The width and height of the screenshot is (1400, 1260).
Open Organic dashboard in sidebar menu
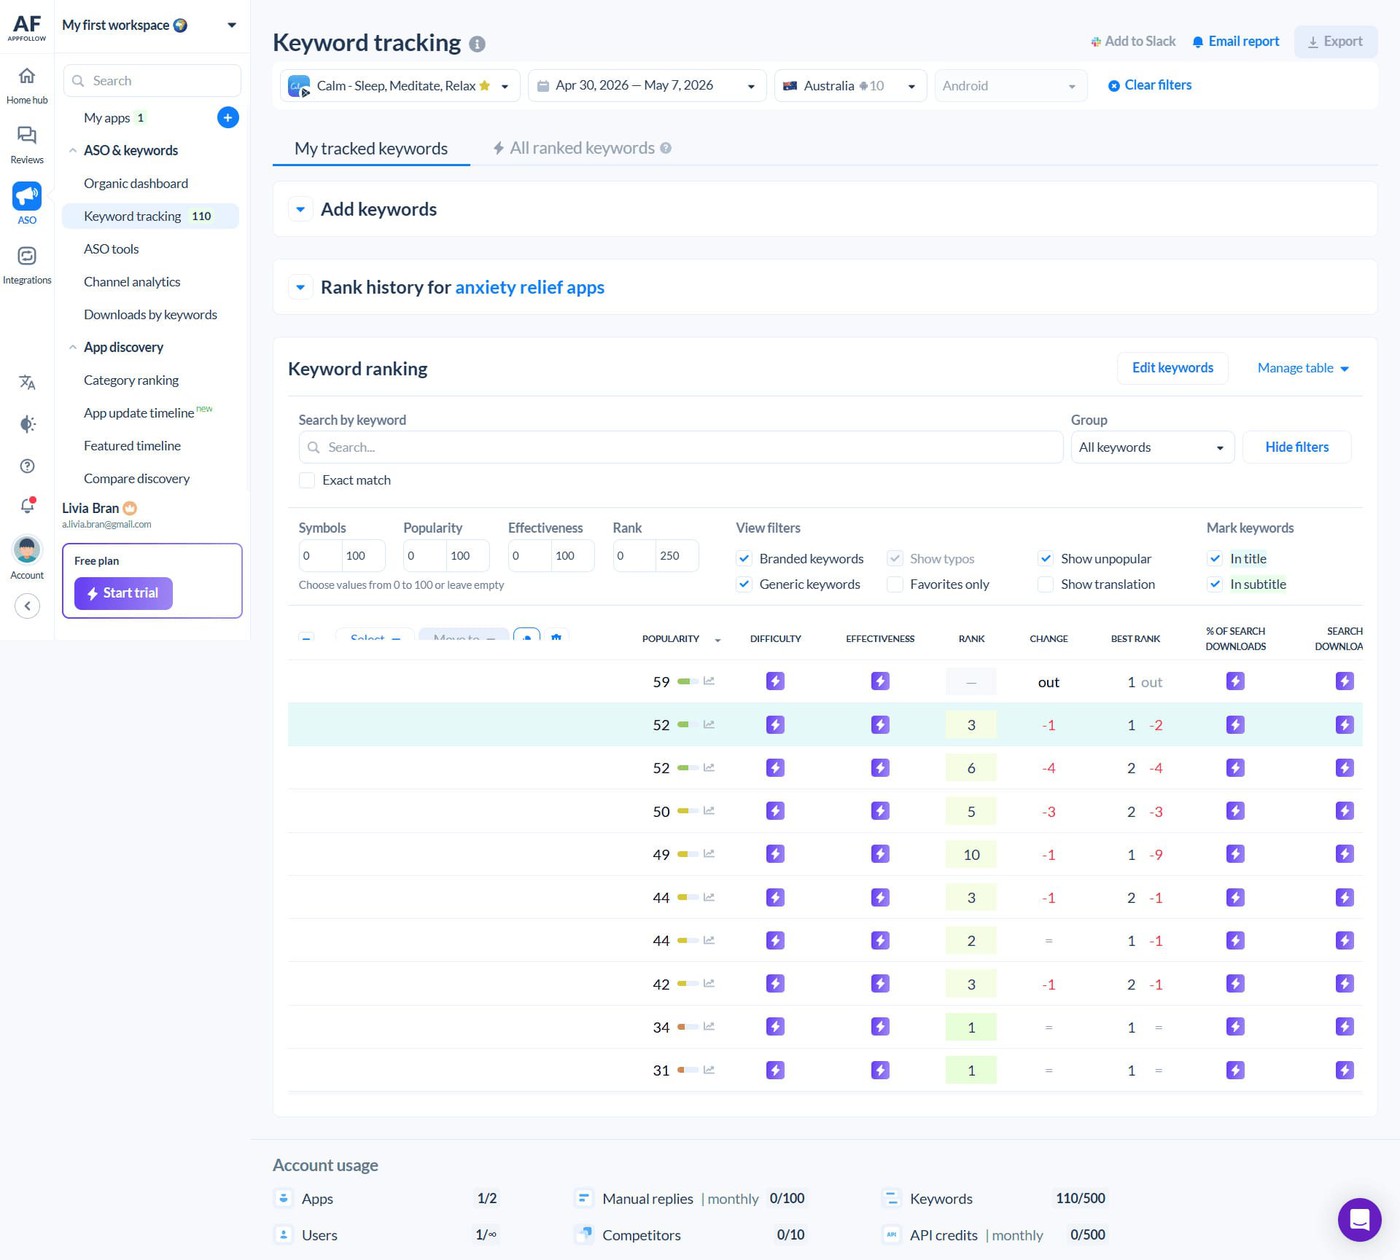(136, 183)
